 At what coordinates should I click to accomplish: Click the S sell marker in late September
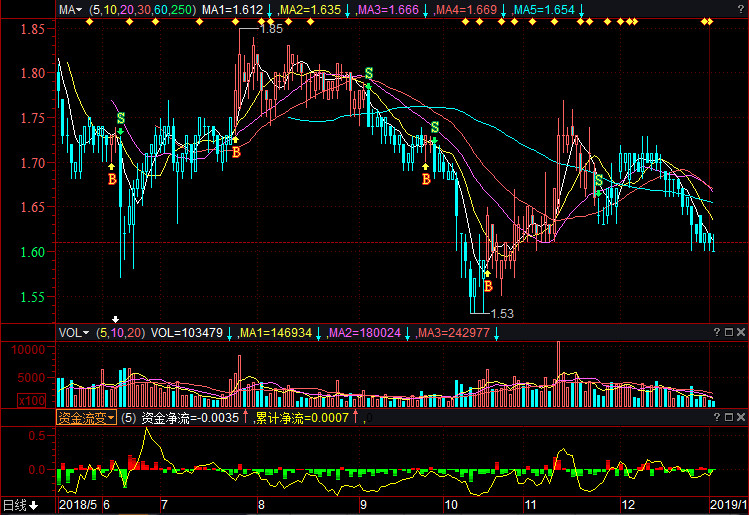tap(435, 127)
